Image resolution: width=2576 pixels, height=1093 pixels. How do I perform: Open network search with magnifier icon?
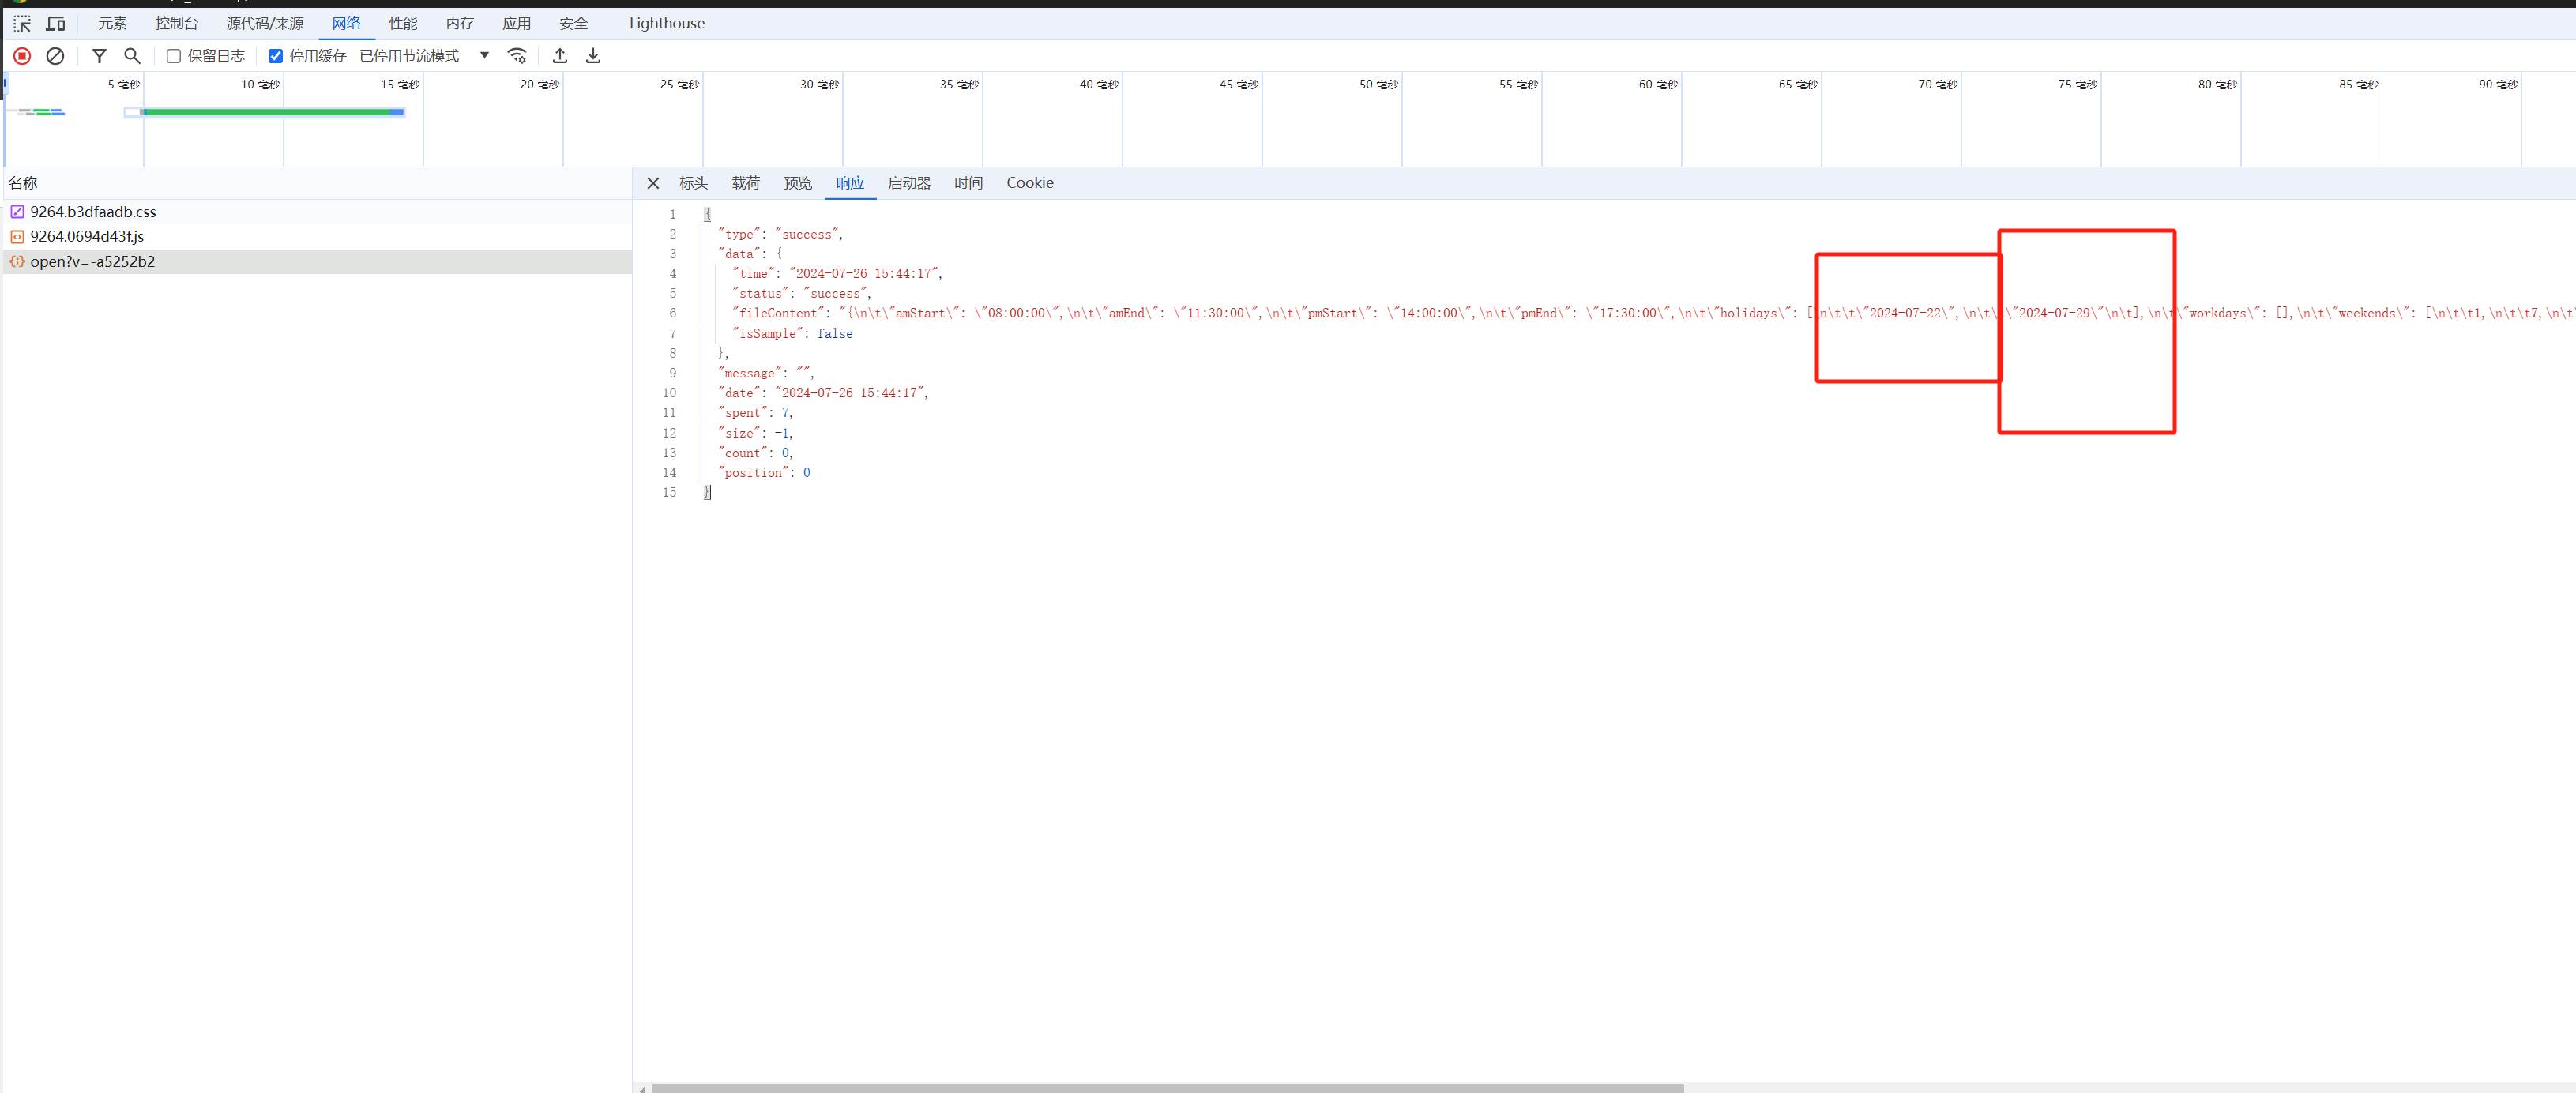tap(132, 56)
